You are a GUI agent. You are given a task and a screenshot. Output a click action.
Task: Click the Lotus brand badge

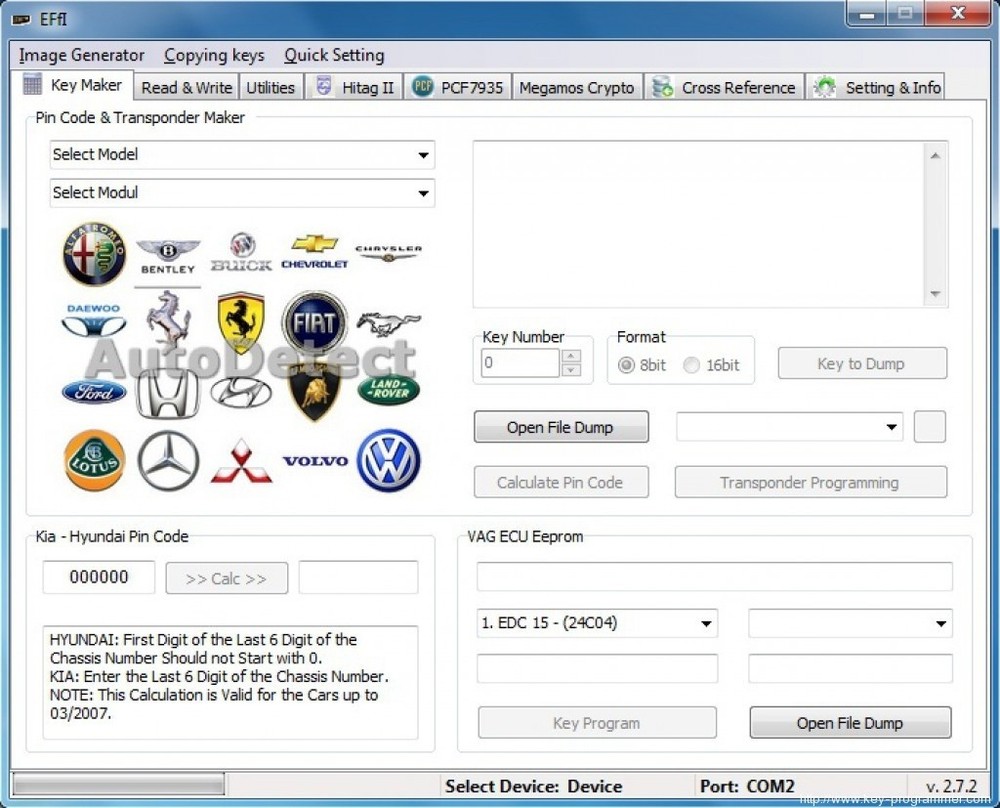(x=93, y=461)
